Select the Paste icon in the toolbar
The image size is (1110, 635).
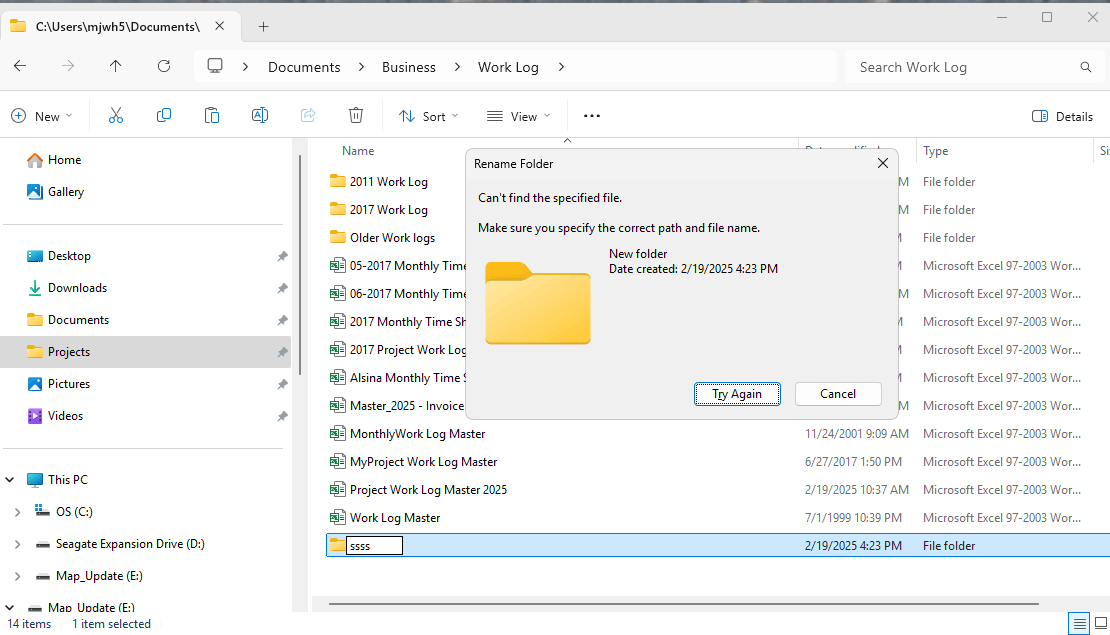(212, 115)
